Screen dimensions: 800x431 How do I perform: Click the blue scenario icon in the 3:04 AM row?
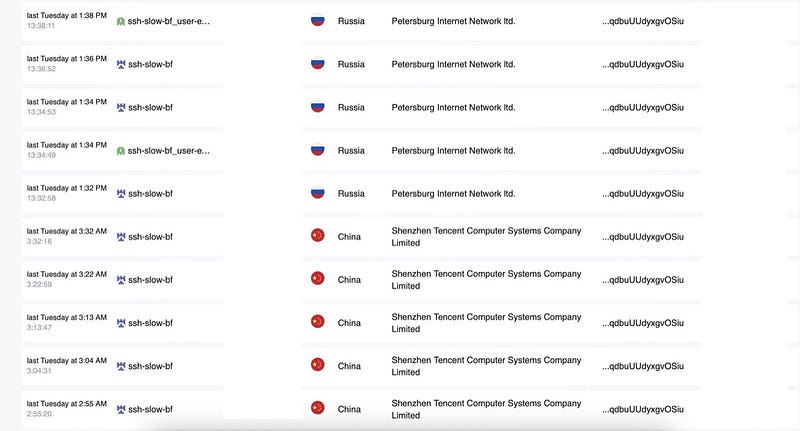pos(121,366)
